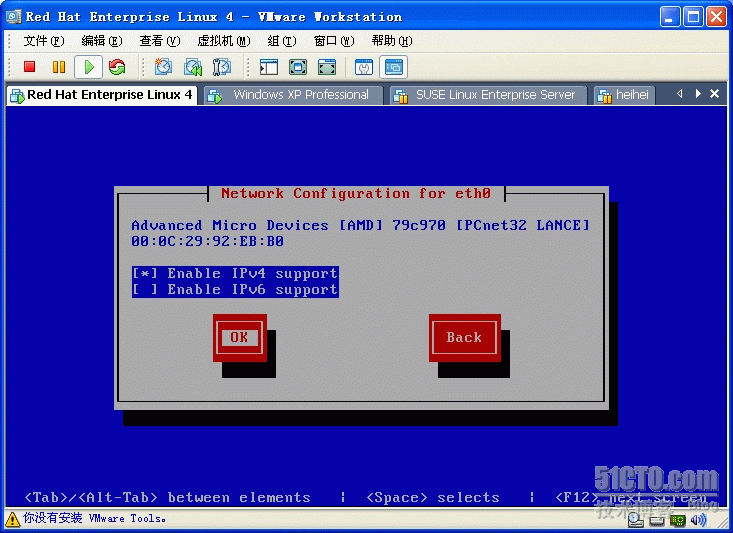This screenshot has width=733, height=533.
Task: Open the 查看(V) menu
Action: tap(159, 41)
